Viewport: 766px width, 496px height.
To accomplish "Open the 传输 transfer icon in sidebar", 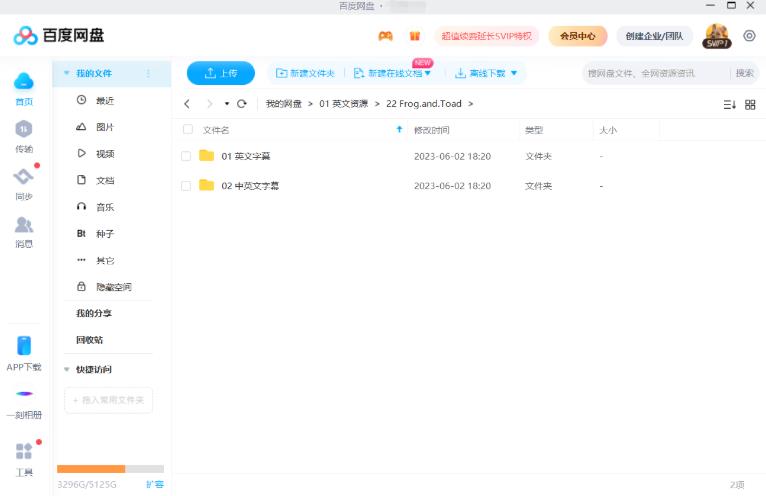I will point(23,129).
